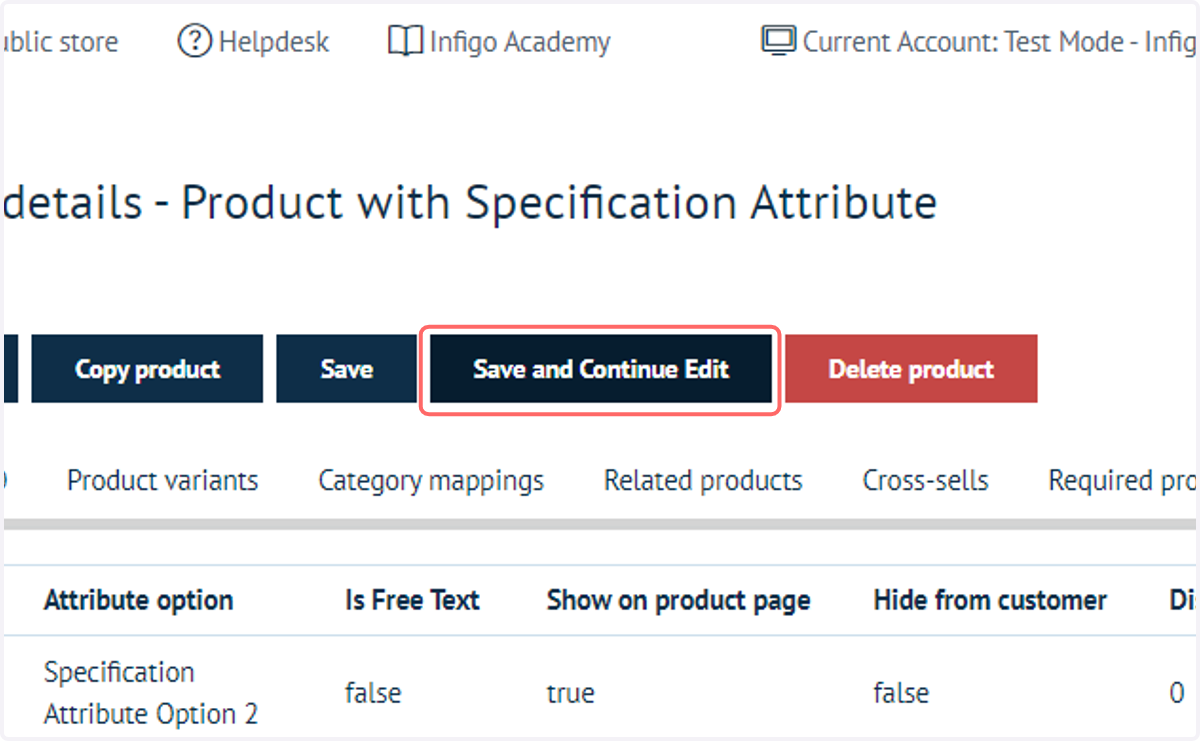Click the page title Product with Specification Attribute
The height and width of the screenshot is (741, 1200).
[560, 203]
